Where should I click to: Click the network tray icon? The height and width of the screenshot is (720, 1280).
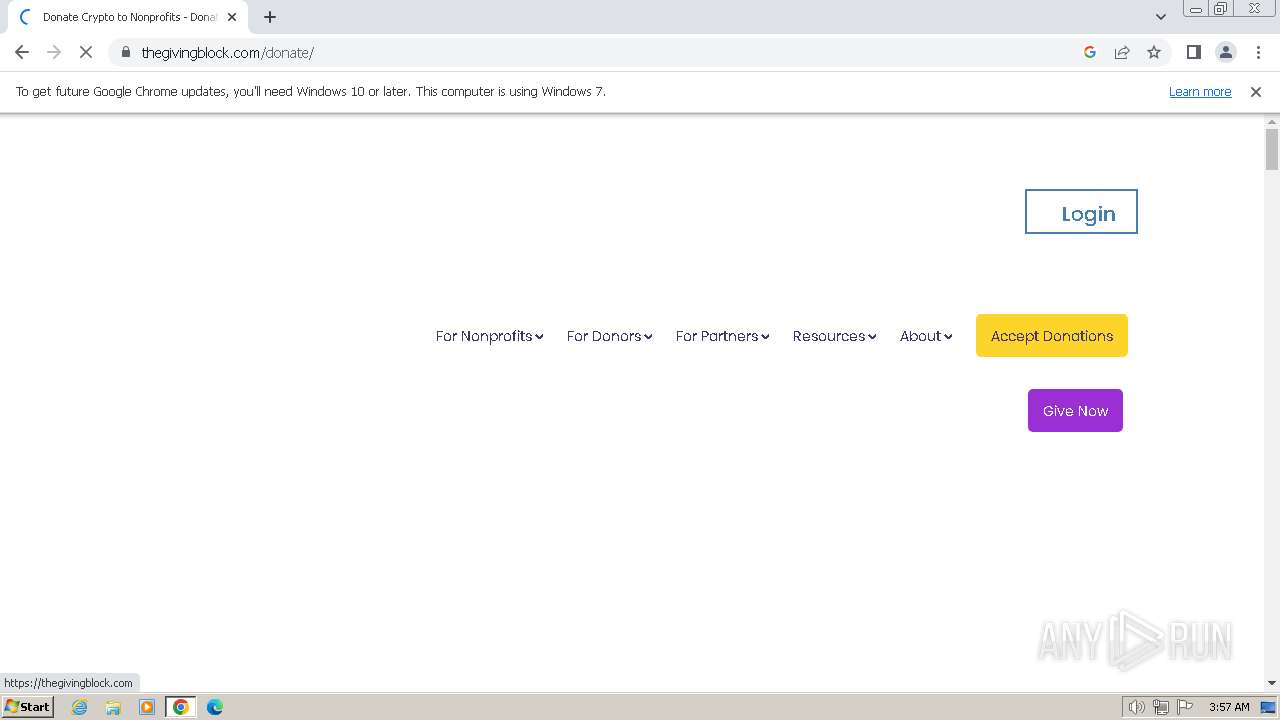point(1161,707)
